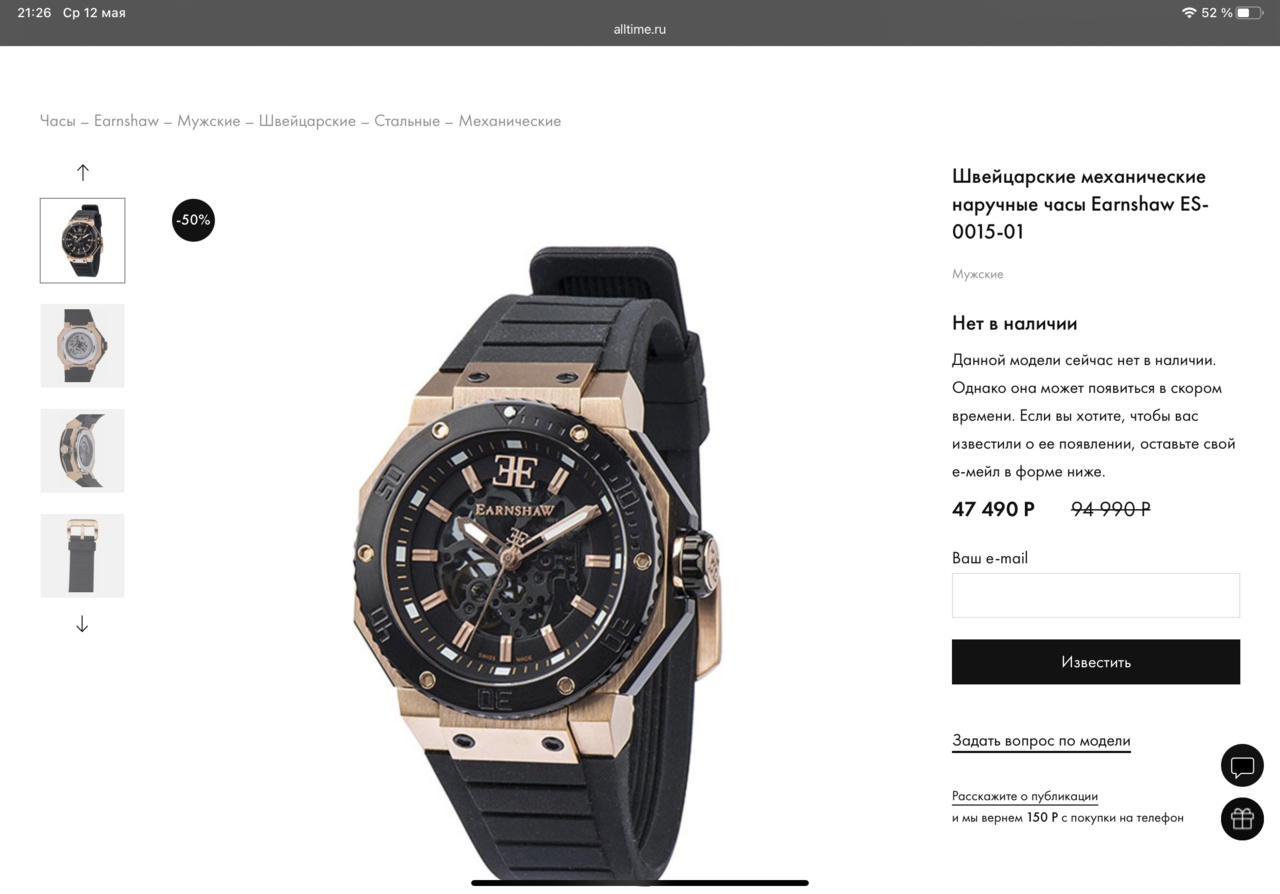Go to Швейцарские breadcrumb category
The width and height of the screenshot is (1280, 894).
point(307,121)
